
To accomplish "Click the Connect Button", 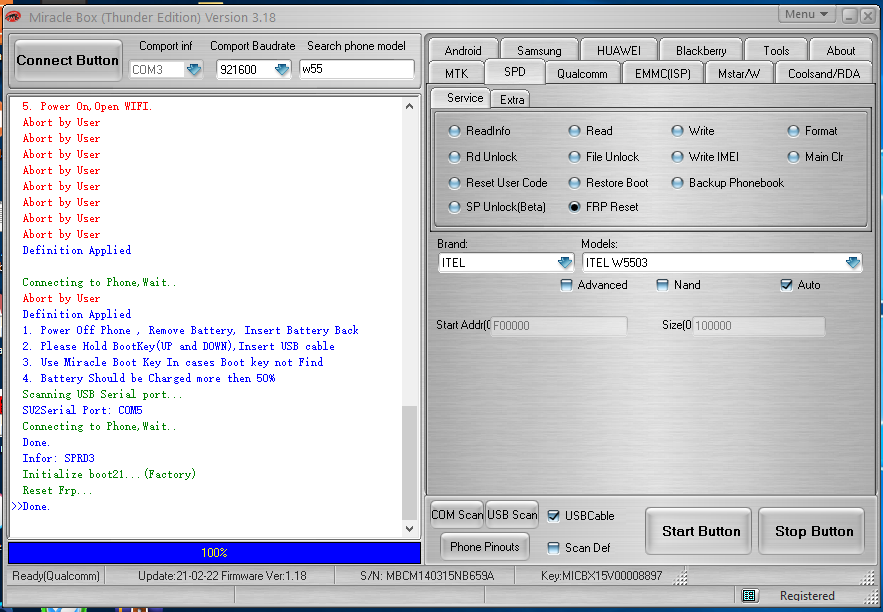I will pos(68,60).
